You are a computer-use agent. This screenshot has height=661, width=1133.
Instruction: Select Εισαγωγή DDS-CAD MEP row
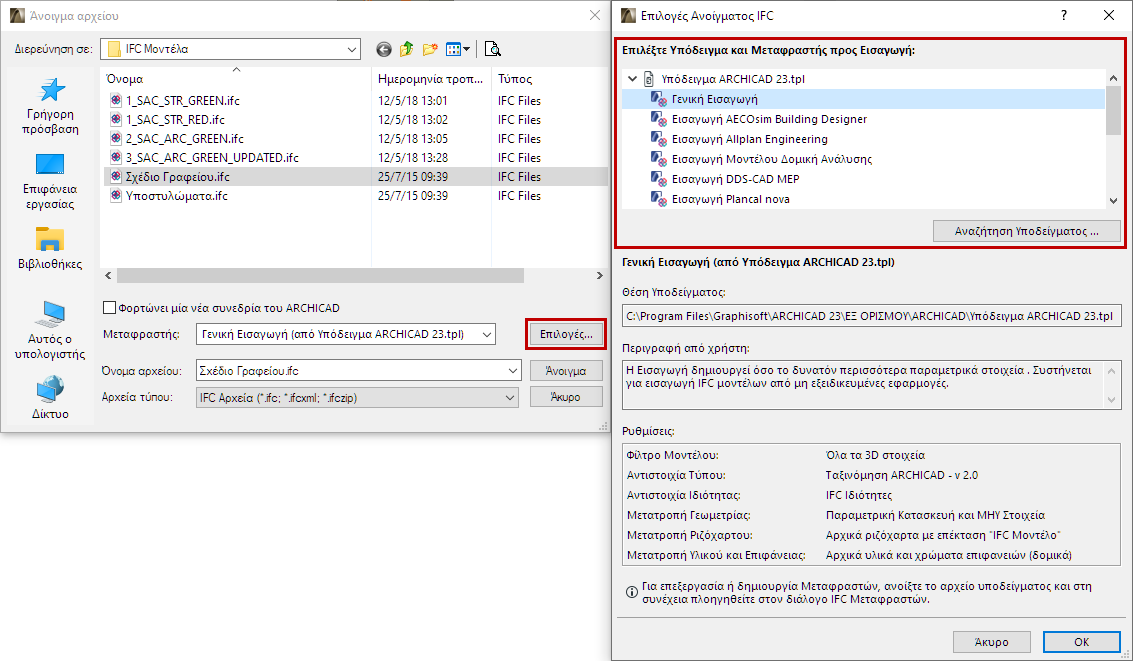click(x=863, y=178)
